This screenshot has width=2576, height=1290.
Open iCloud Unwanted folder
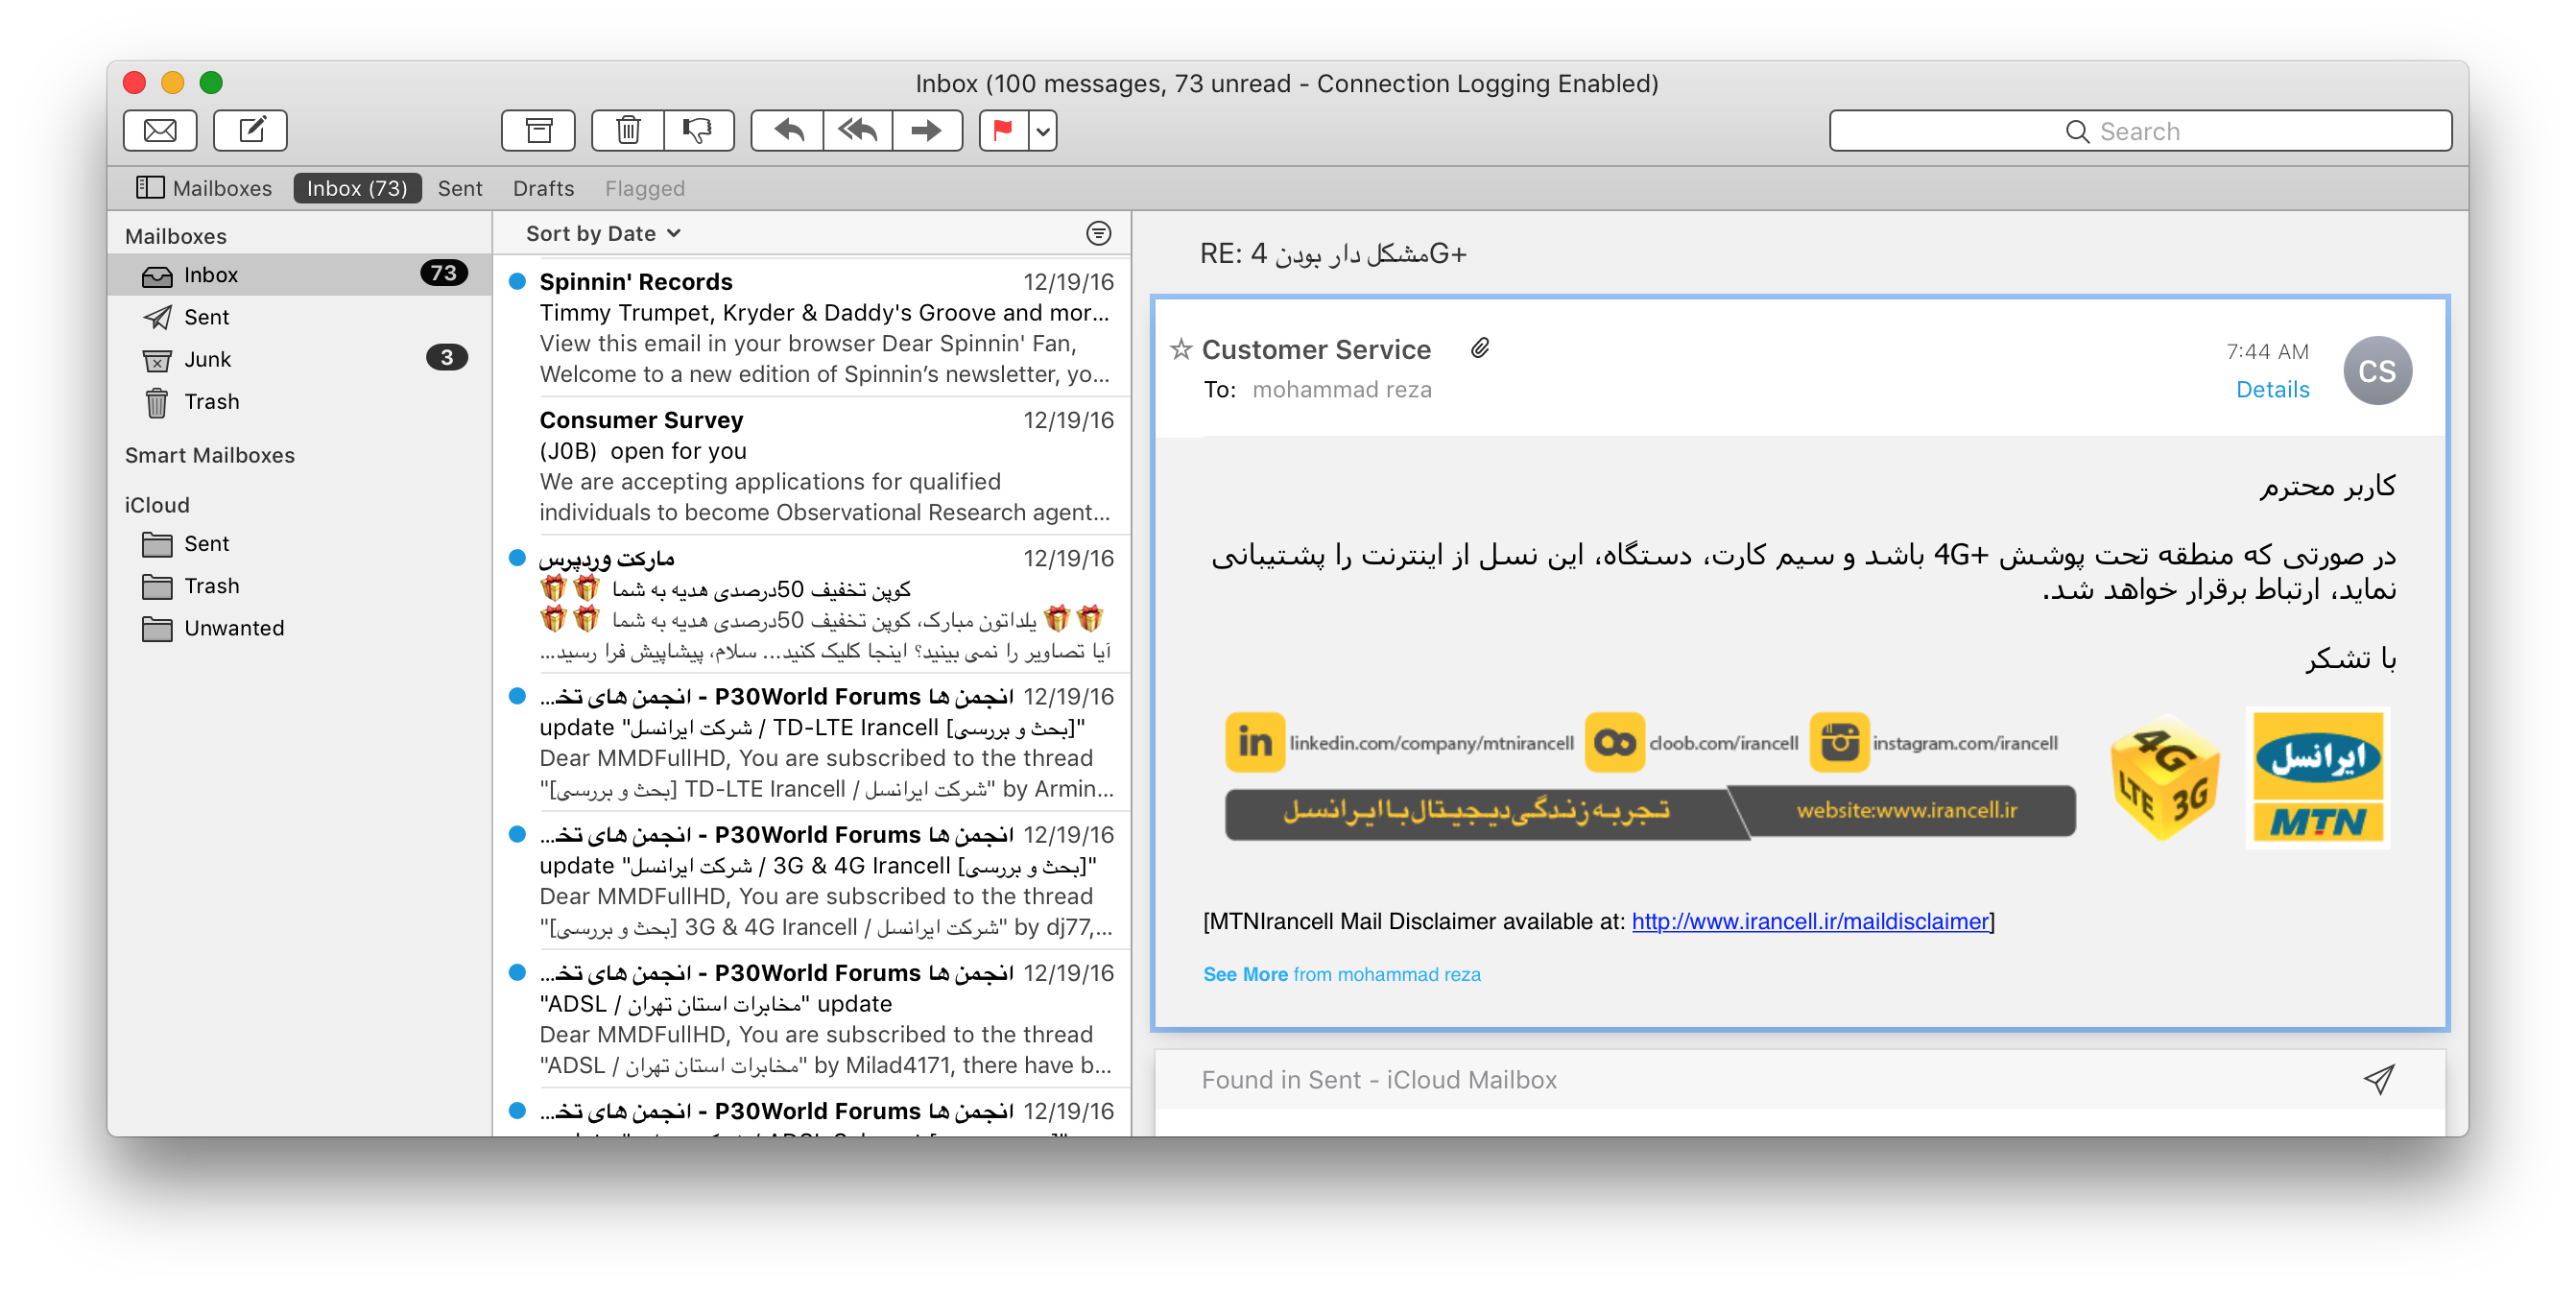click(300, 628)
